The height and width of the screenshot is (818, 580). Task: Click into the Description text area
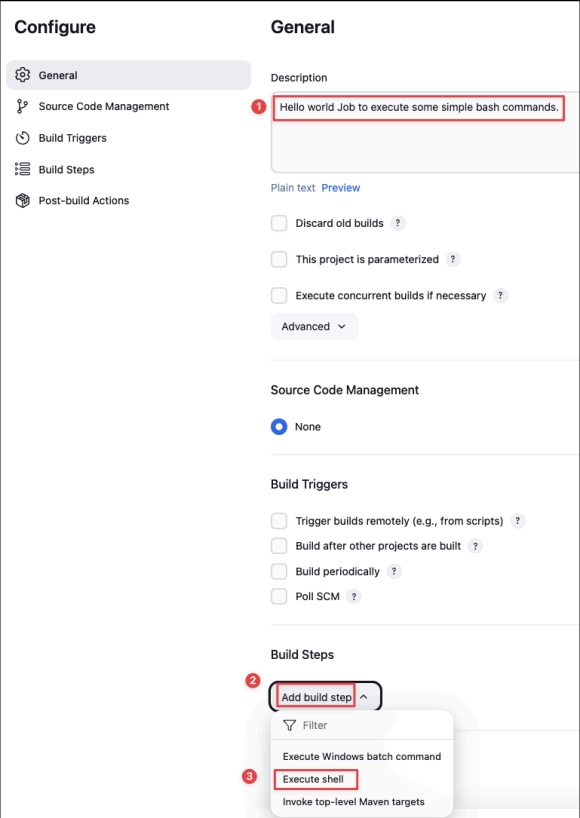pos(425,133)
